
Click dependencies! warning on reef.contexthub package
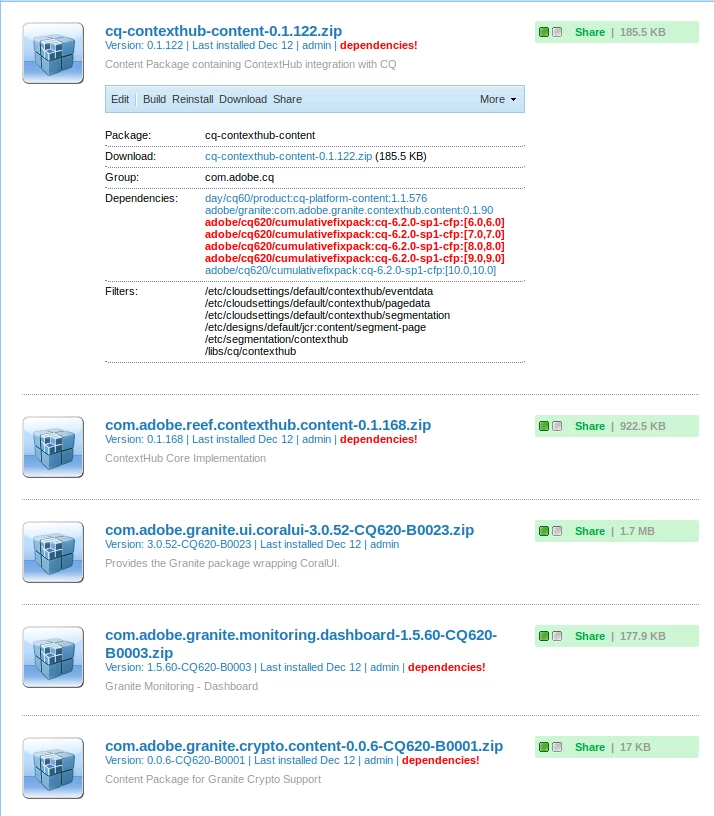tap(378, 439)
